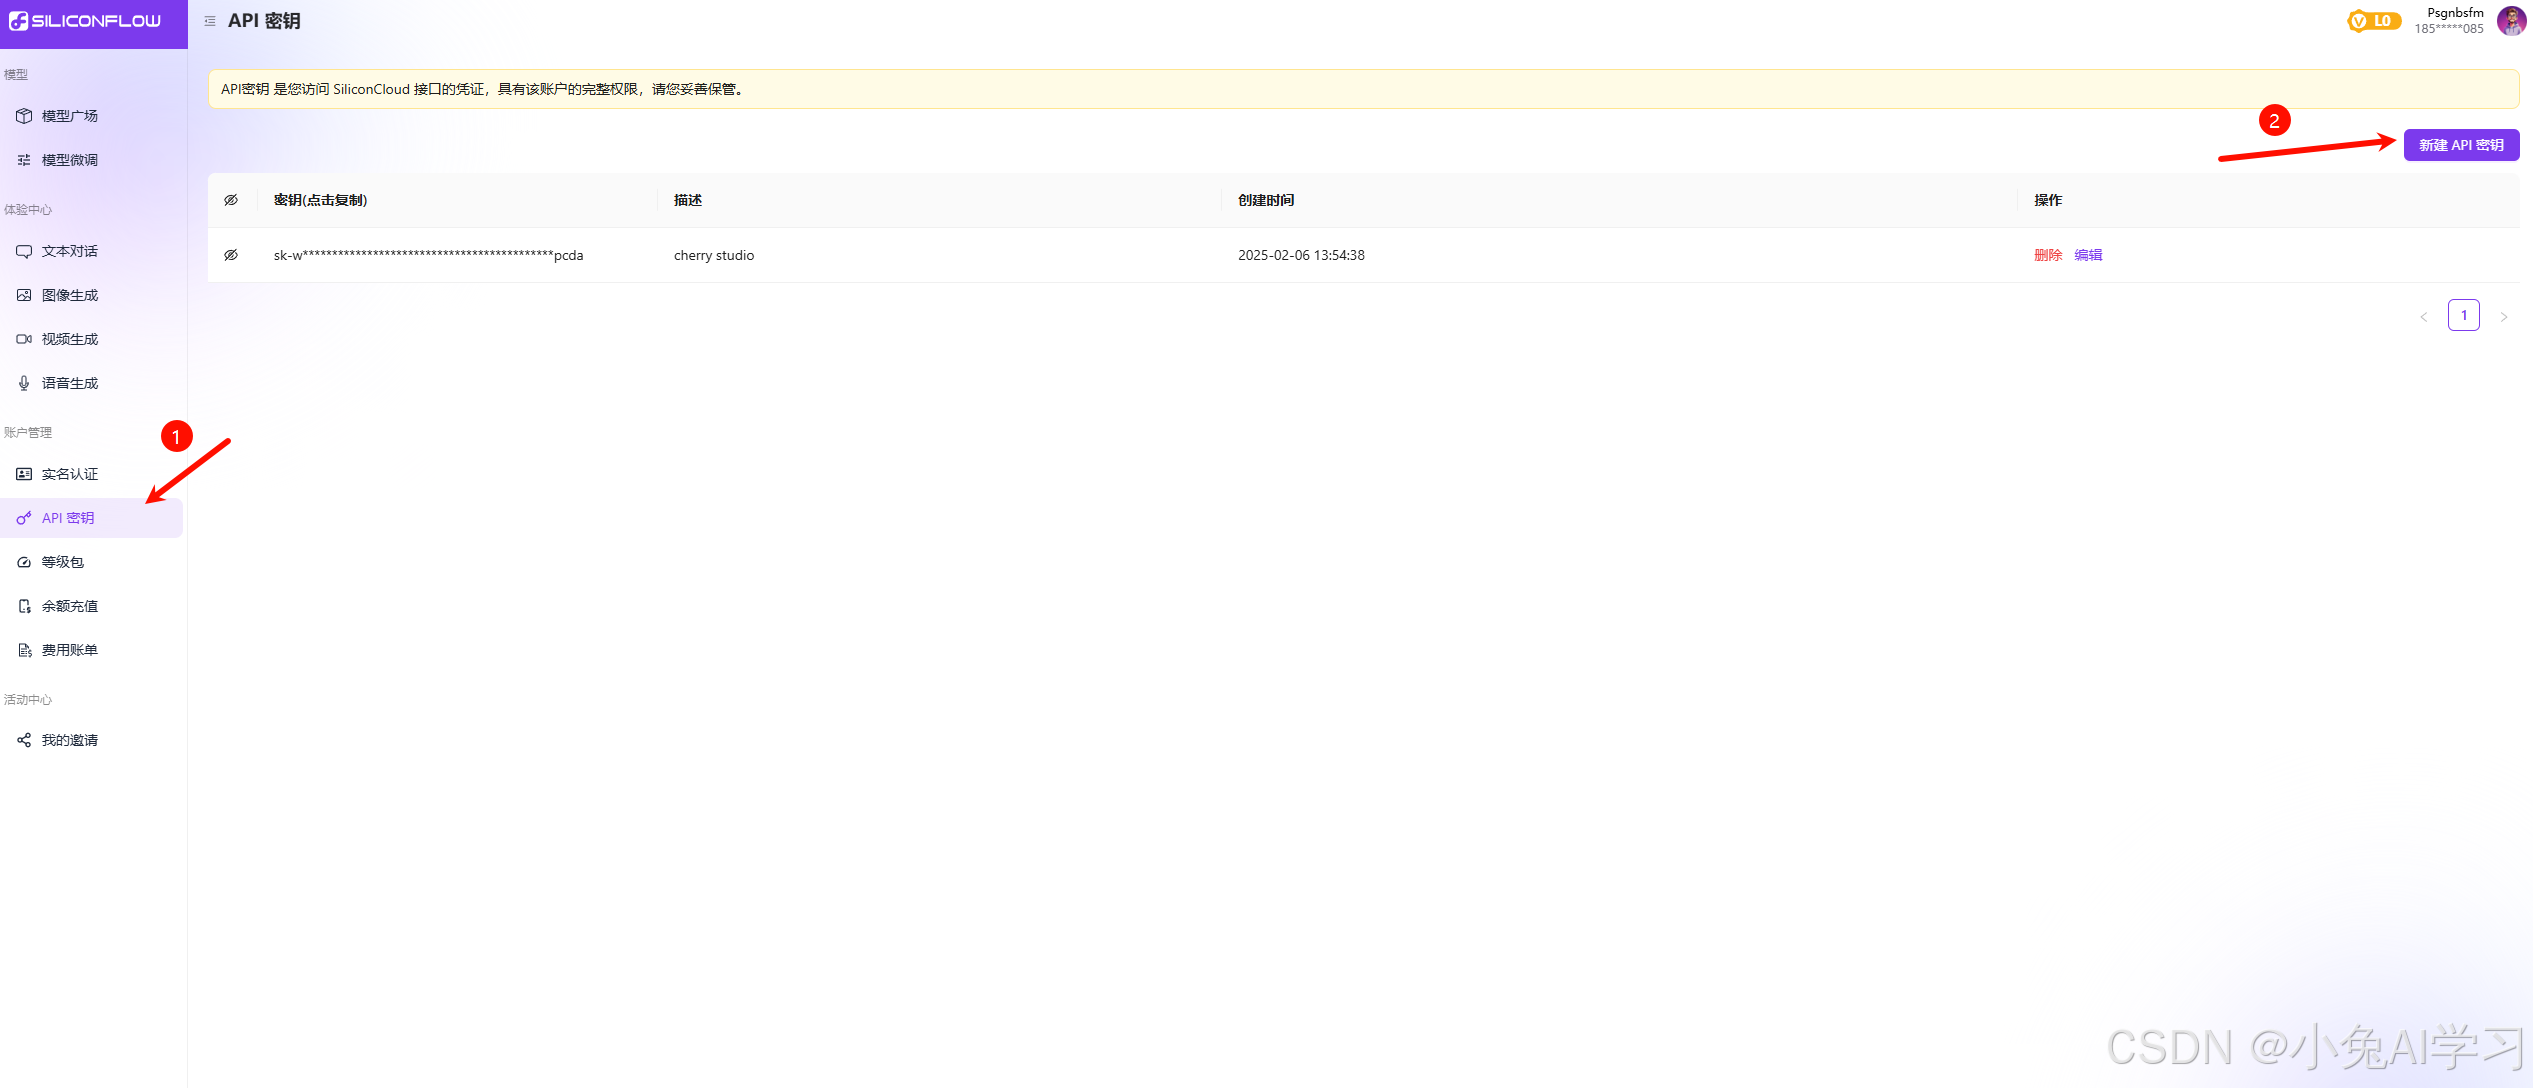Toggle visibility of all keys in header

point(231,200)
